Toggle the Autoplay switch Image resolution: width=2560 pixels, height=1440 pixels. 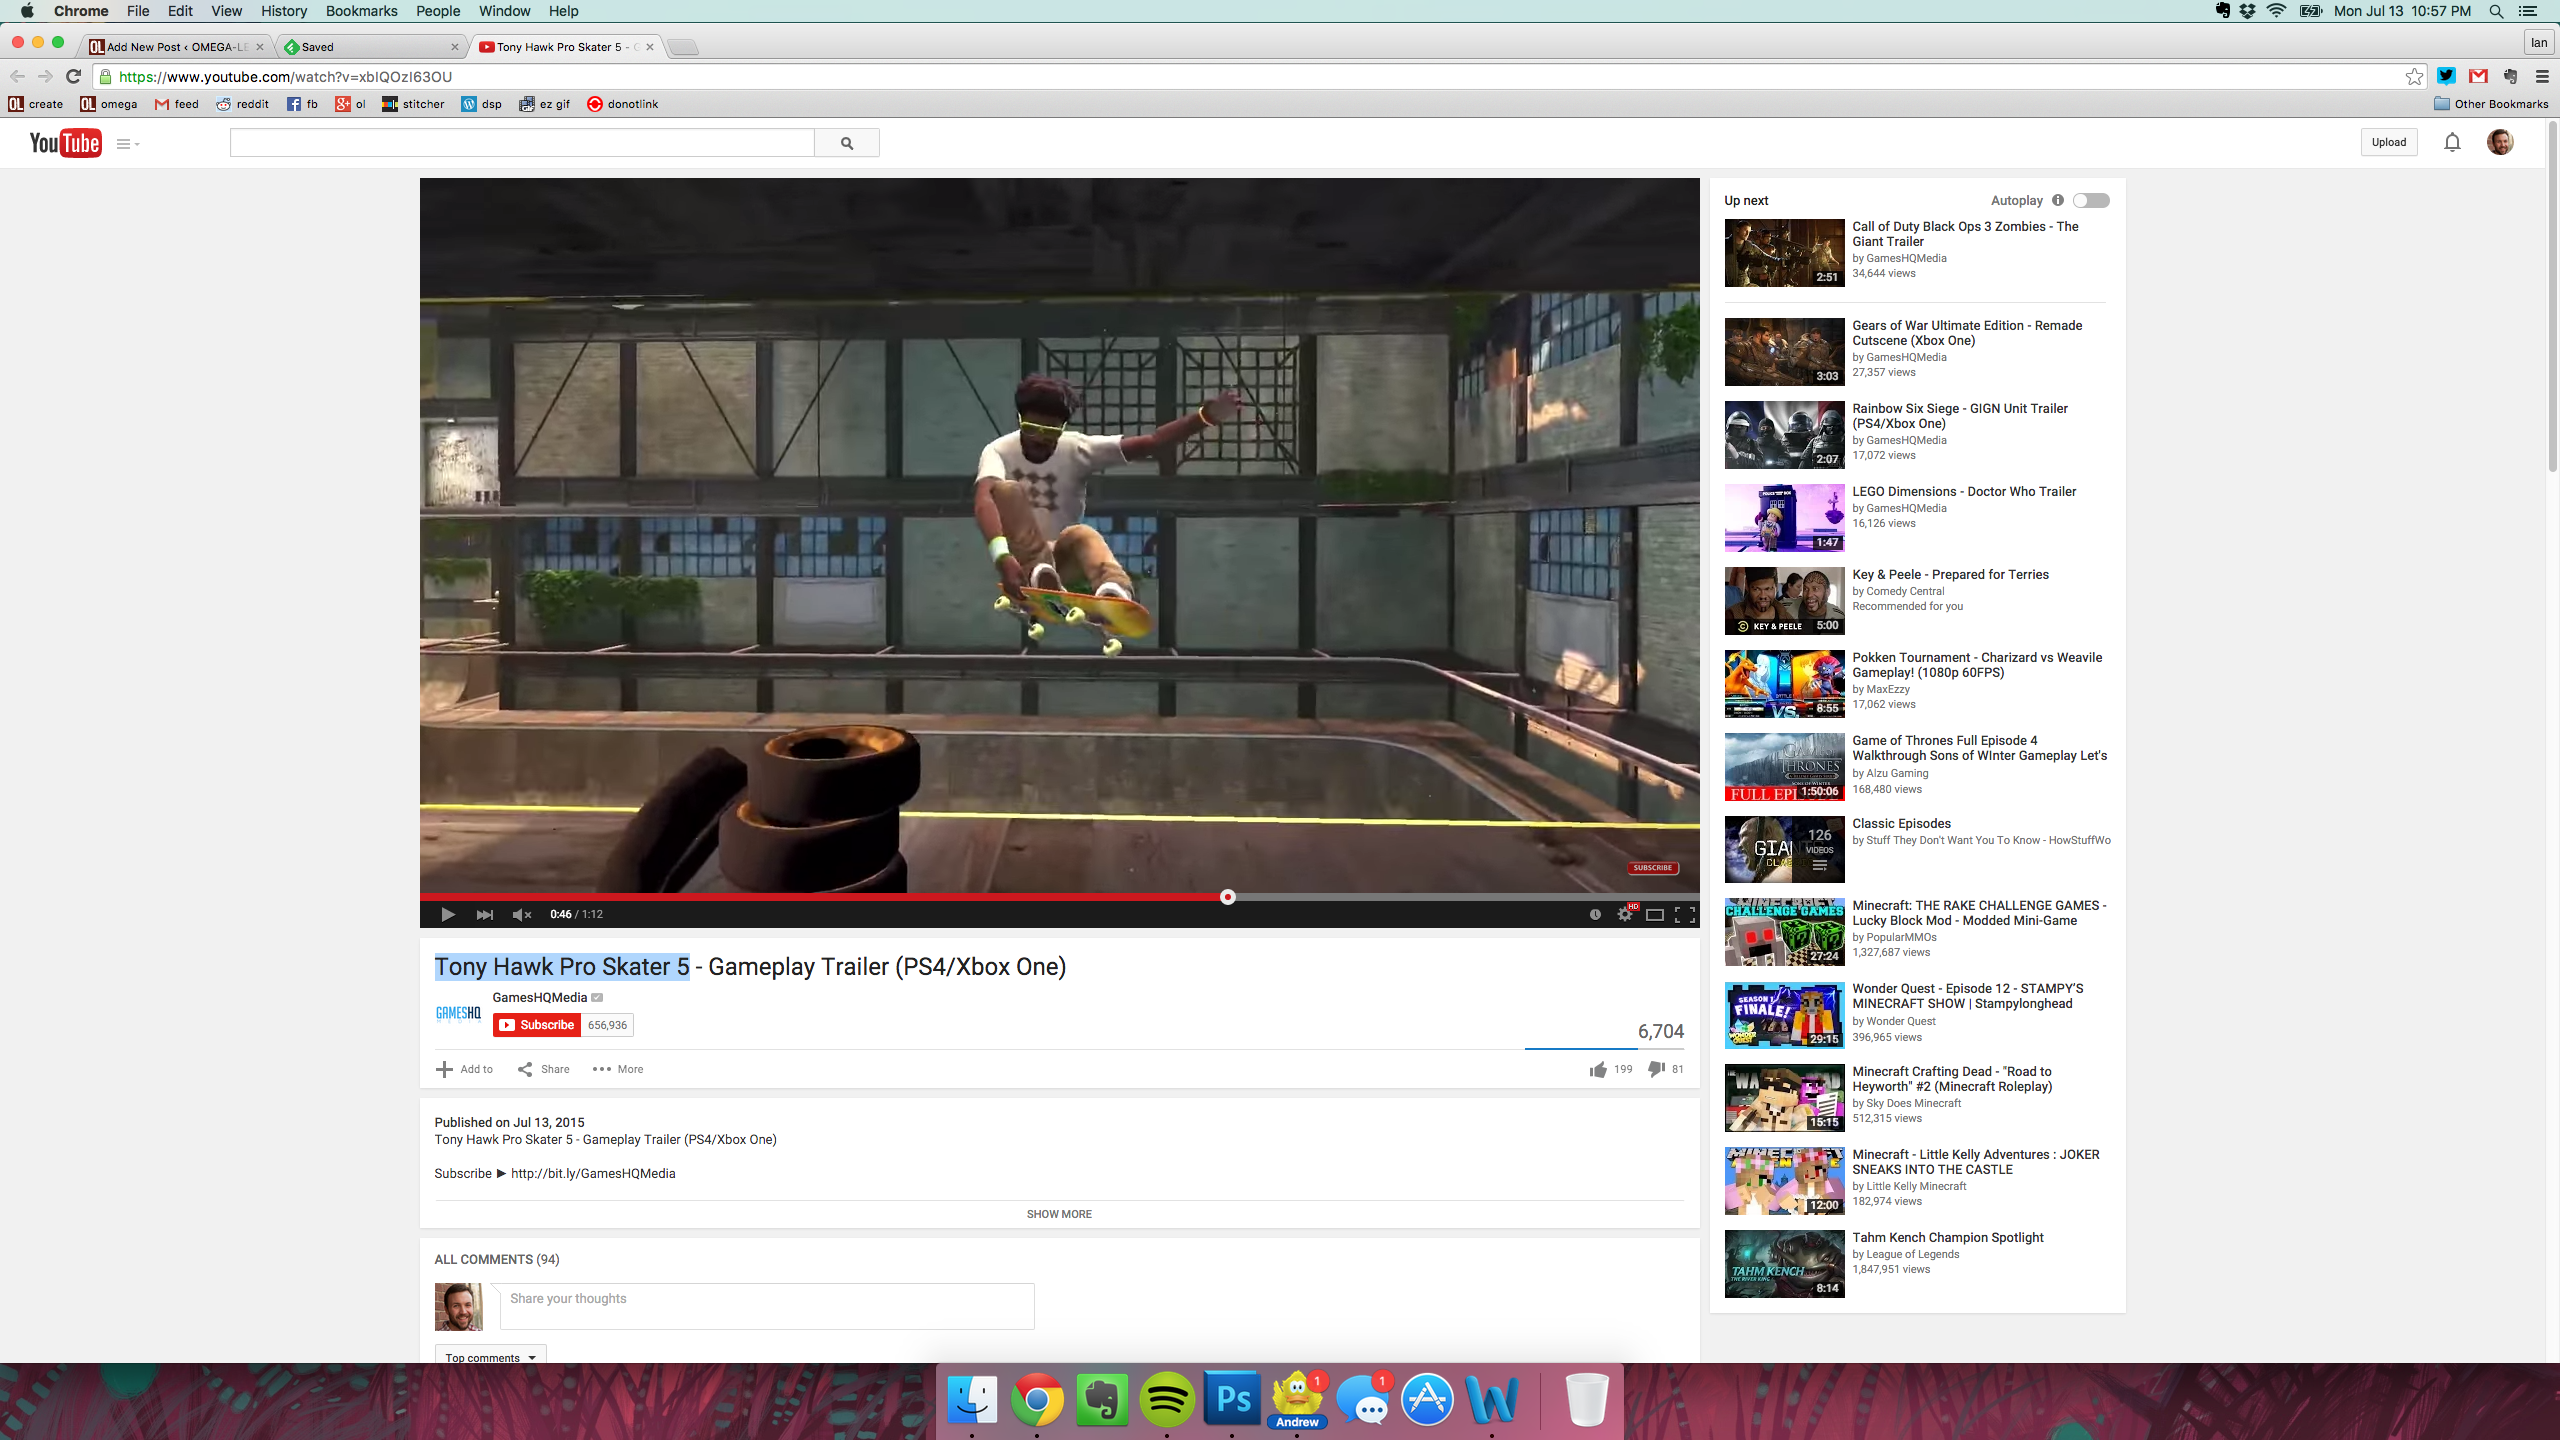(2091, 200)
